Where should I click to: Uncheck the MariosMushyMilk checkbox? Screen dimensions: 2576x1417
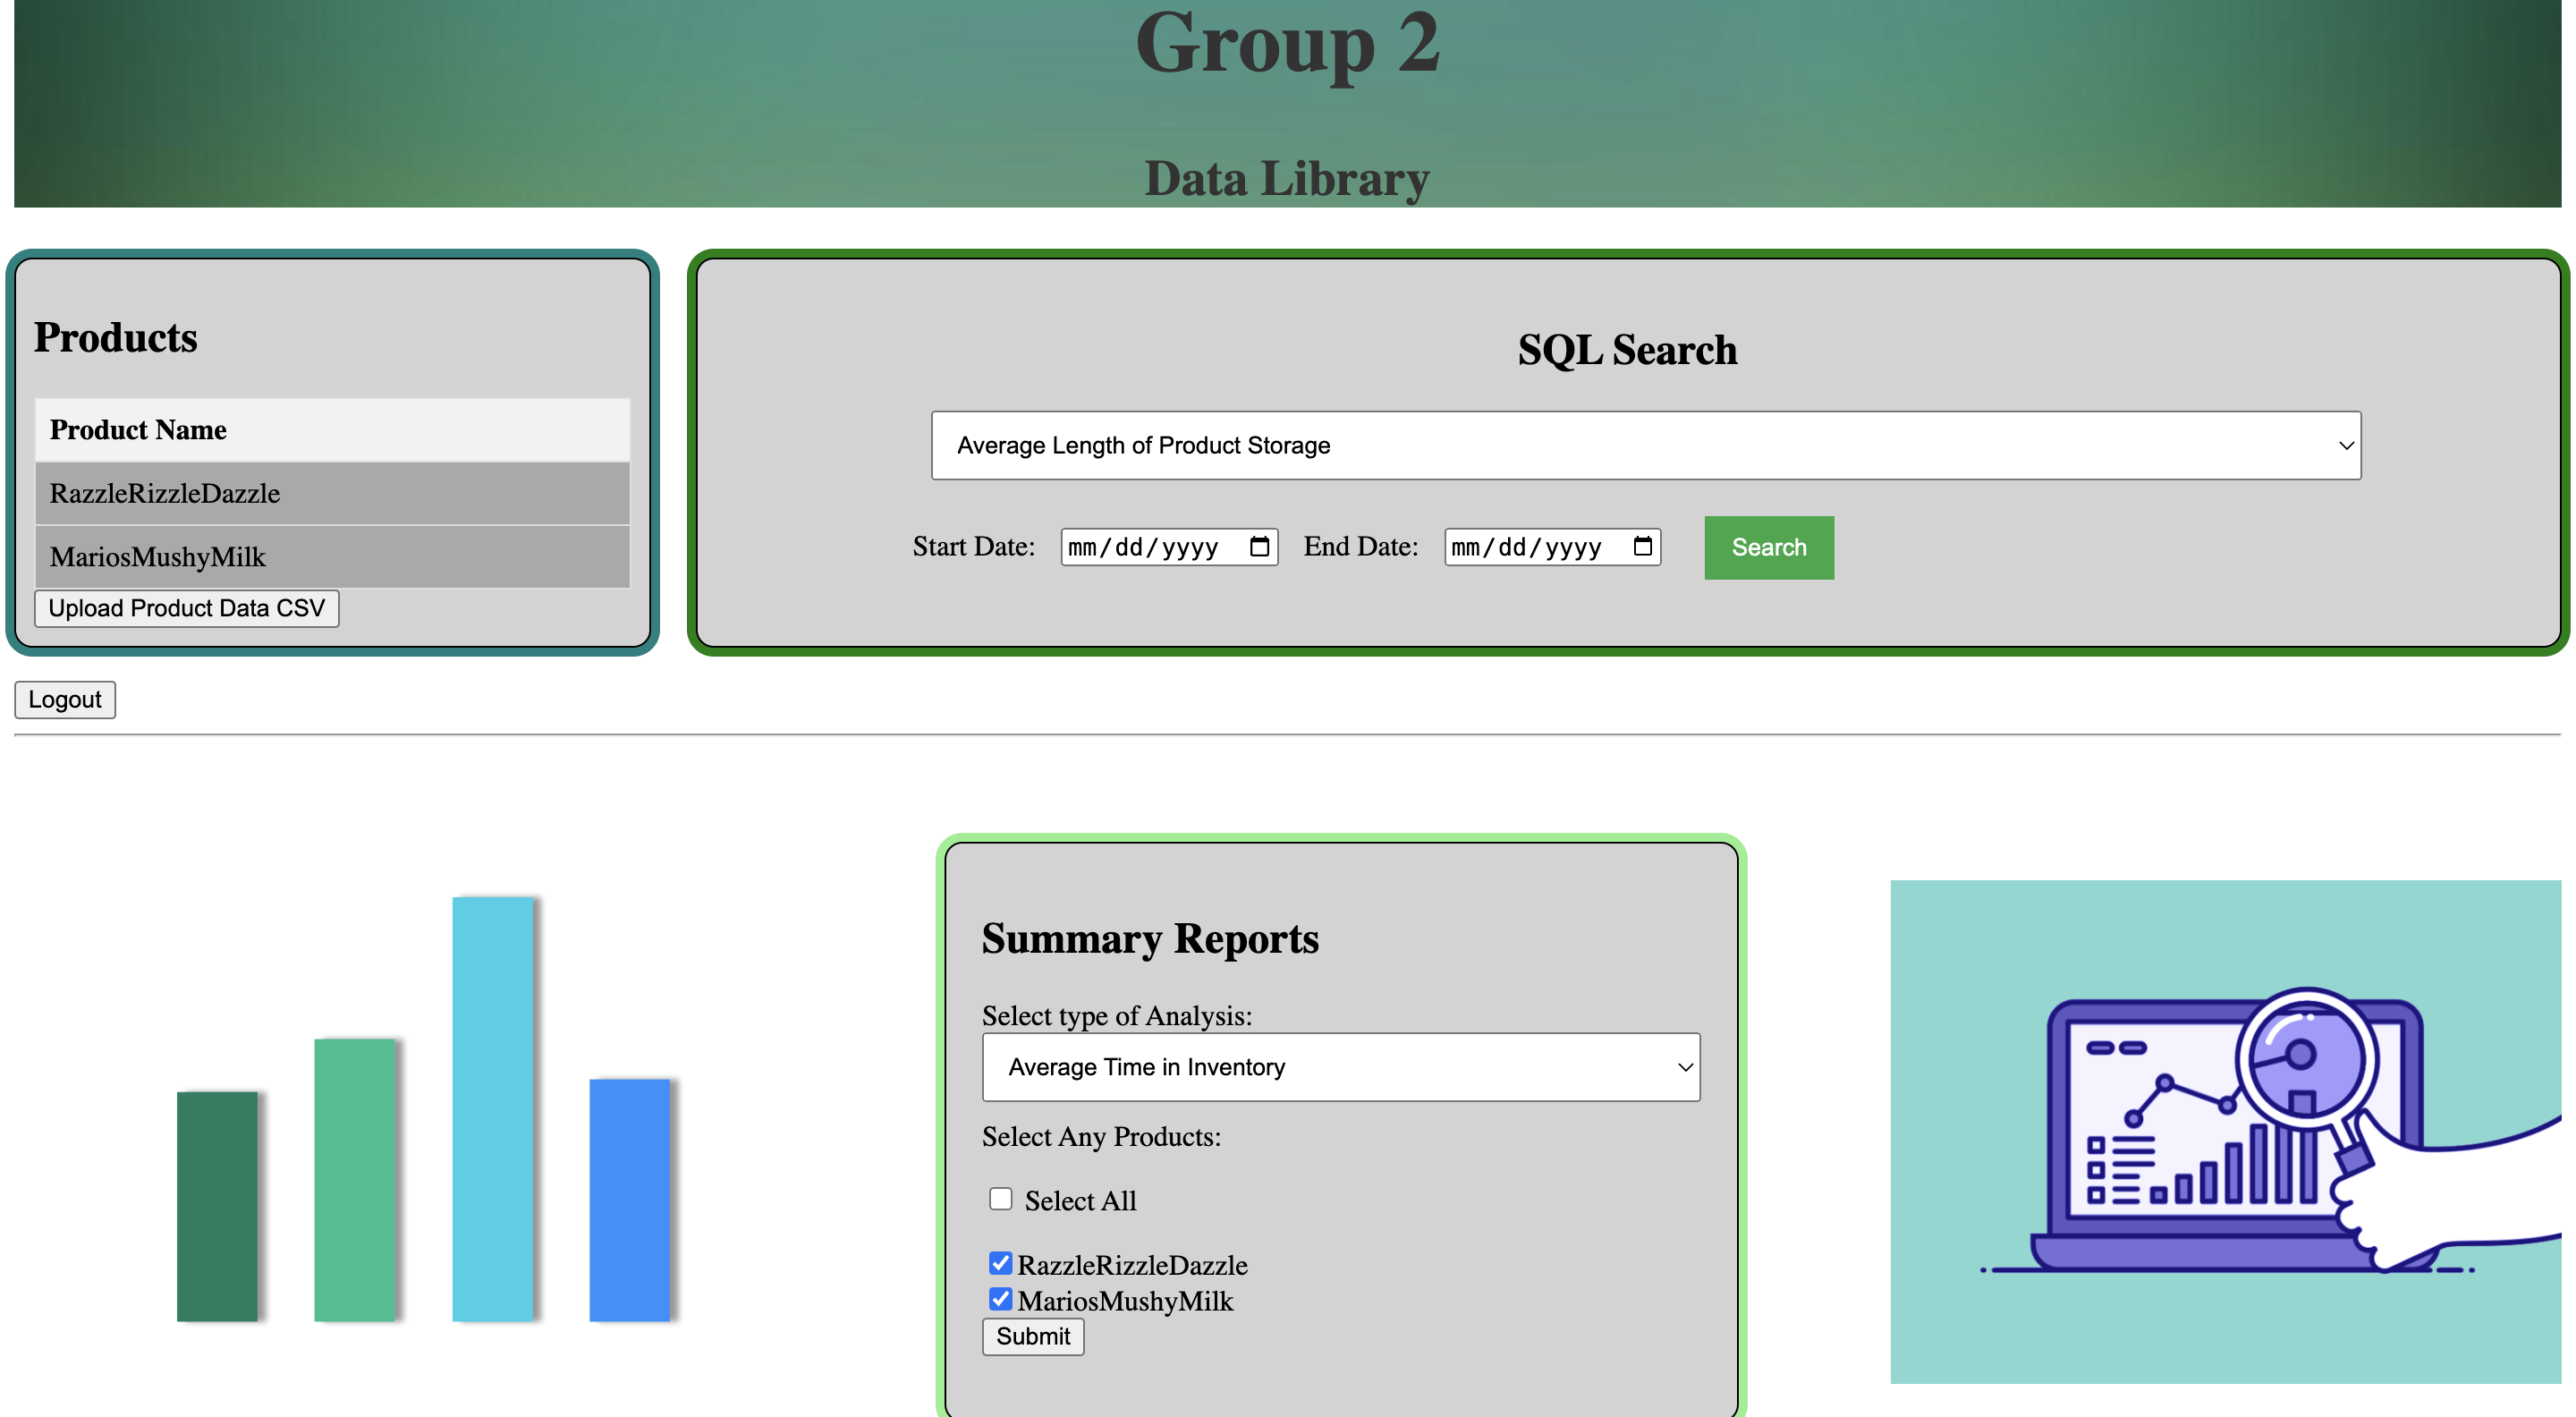(x=1000, y=1299)
